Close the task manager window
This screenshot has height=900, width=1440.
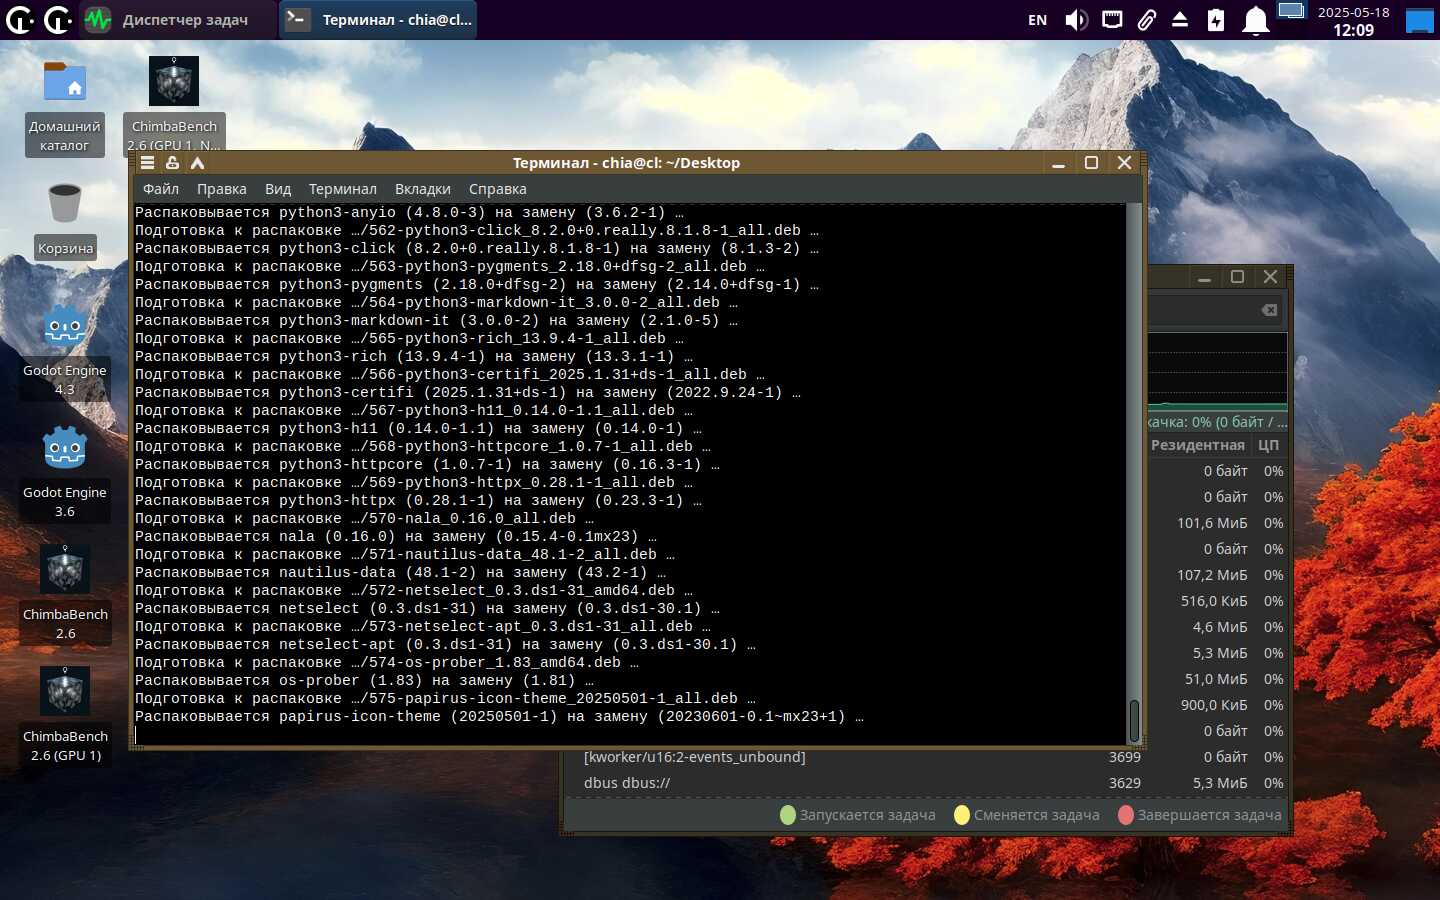pyautogui.click(x=1270, y=277)
